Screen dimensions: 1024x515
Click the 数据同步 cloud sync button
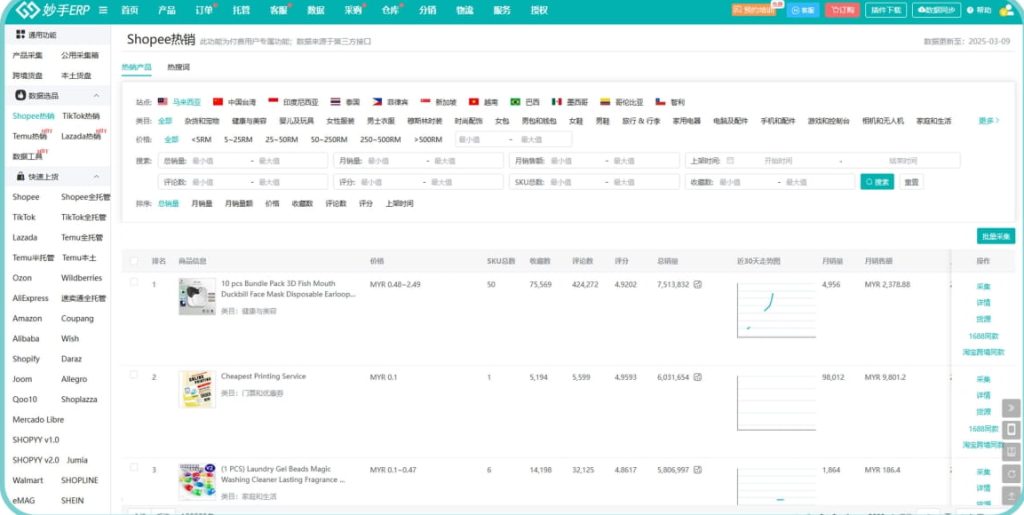pyautogui.click(x=936, y=10)
